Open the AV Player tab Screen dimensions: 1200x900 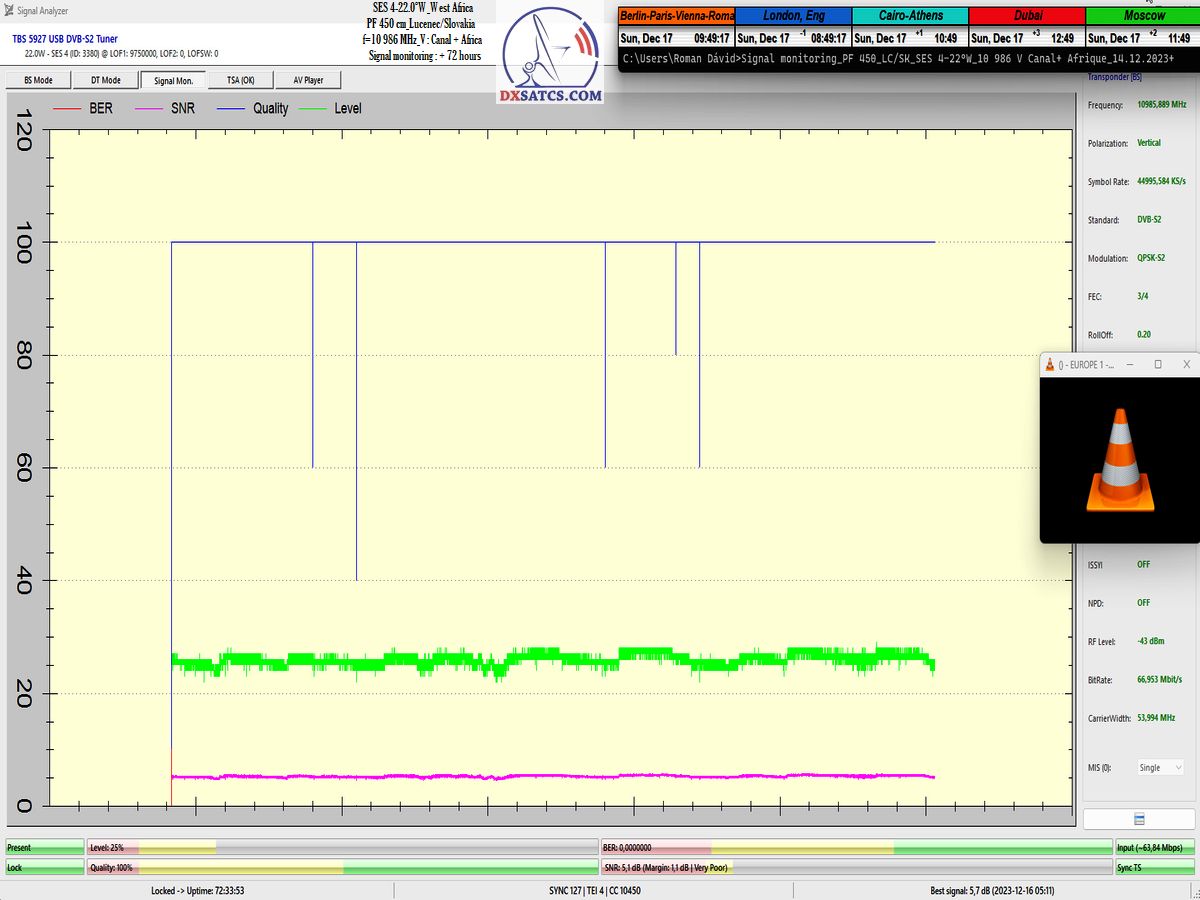pos(308,80)
